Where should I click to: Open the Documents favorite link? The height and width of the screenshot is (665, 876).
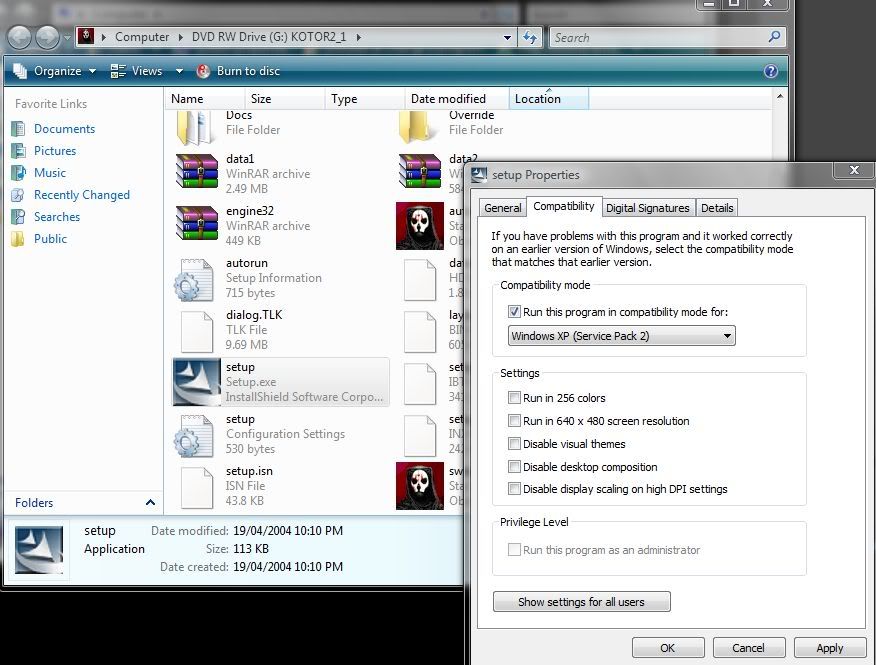[x=64, y=129]
